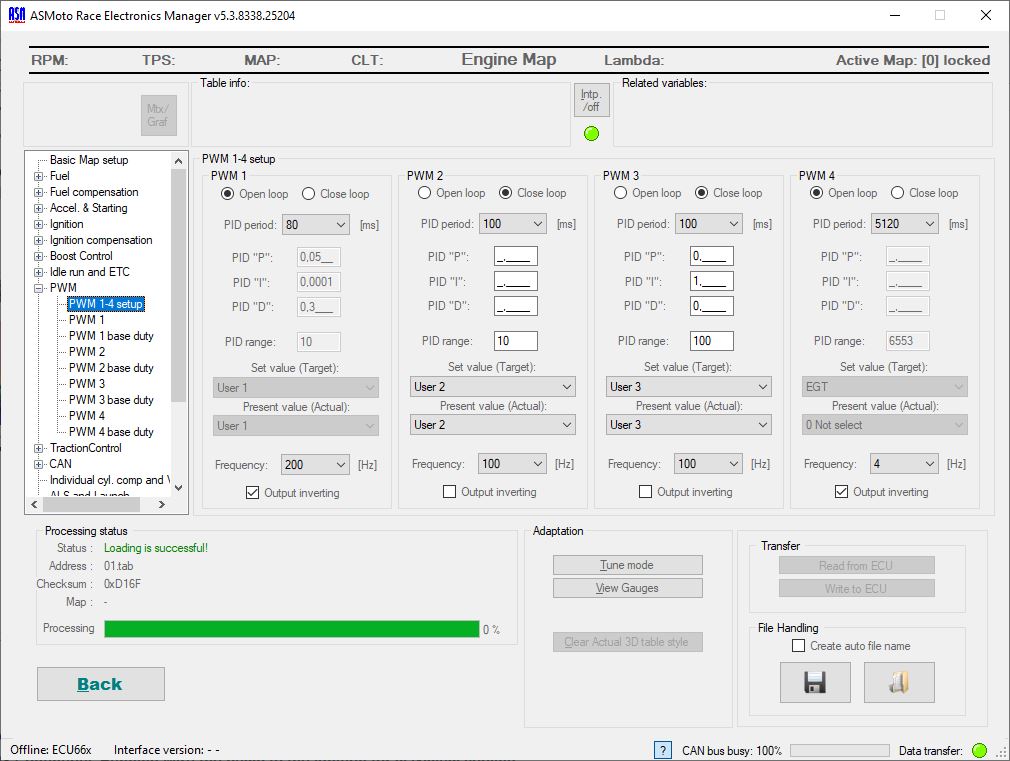Open PWM 4 Frequency dropdown
Viewport: 1010px width, 761px height.
[x=927, y=464]
